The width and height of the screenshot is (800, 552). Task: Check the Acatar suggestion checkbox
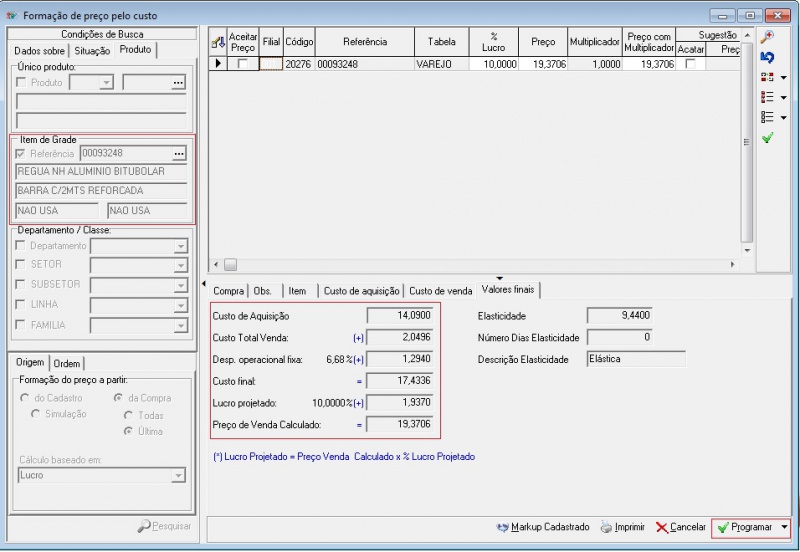[x=690, y=64]
